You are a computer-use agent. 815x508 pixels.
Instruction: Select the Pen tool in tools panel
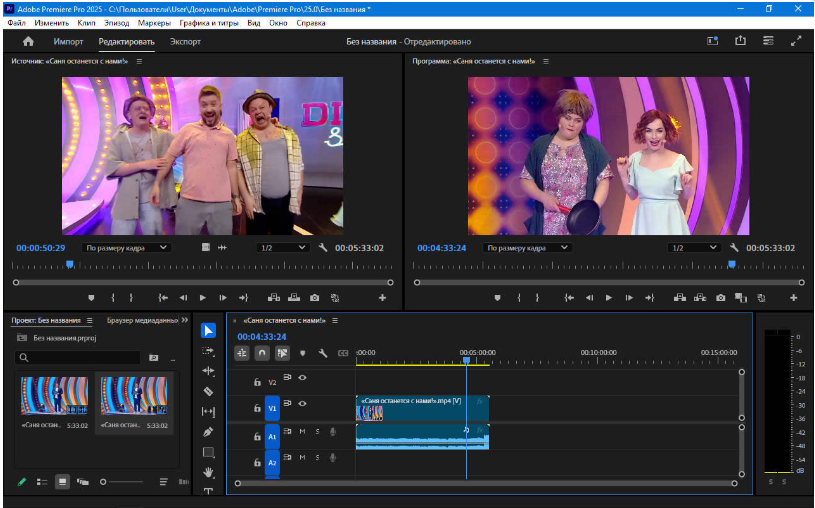[x=208, y=432]
